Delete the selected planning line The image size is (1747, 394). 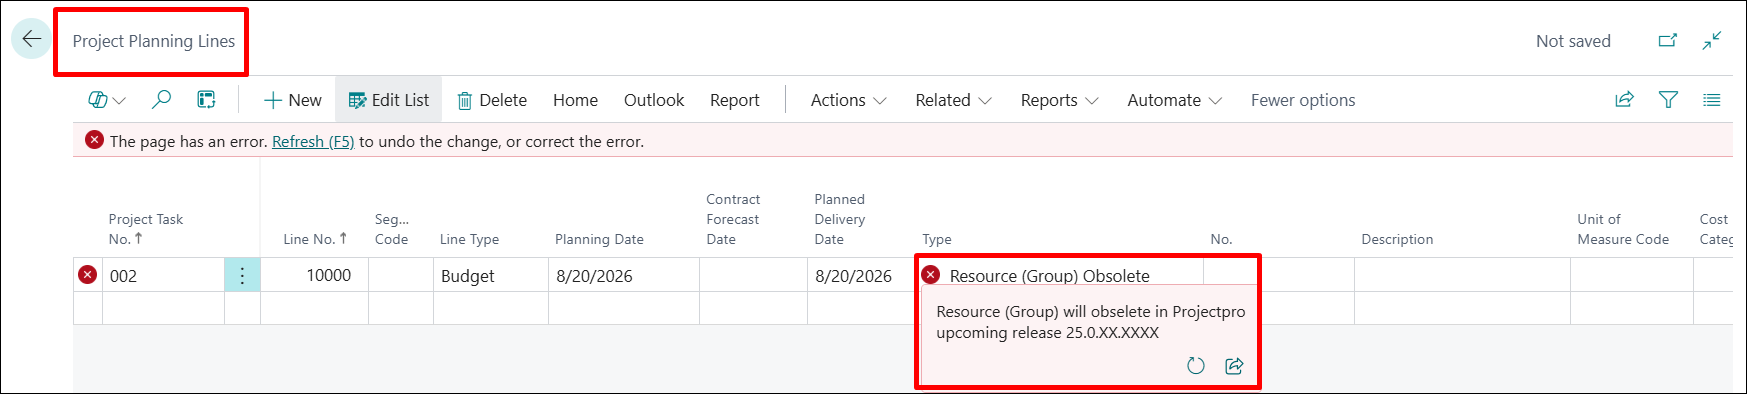(x=491, y=100)
